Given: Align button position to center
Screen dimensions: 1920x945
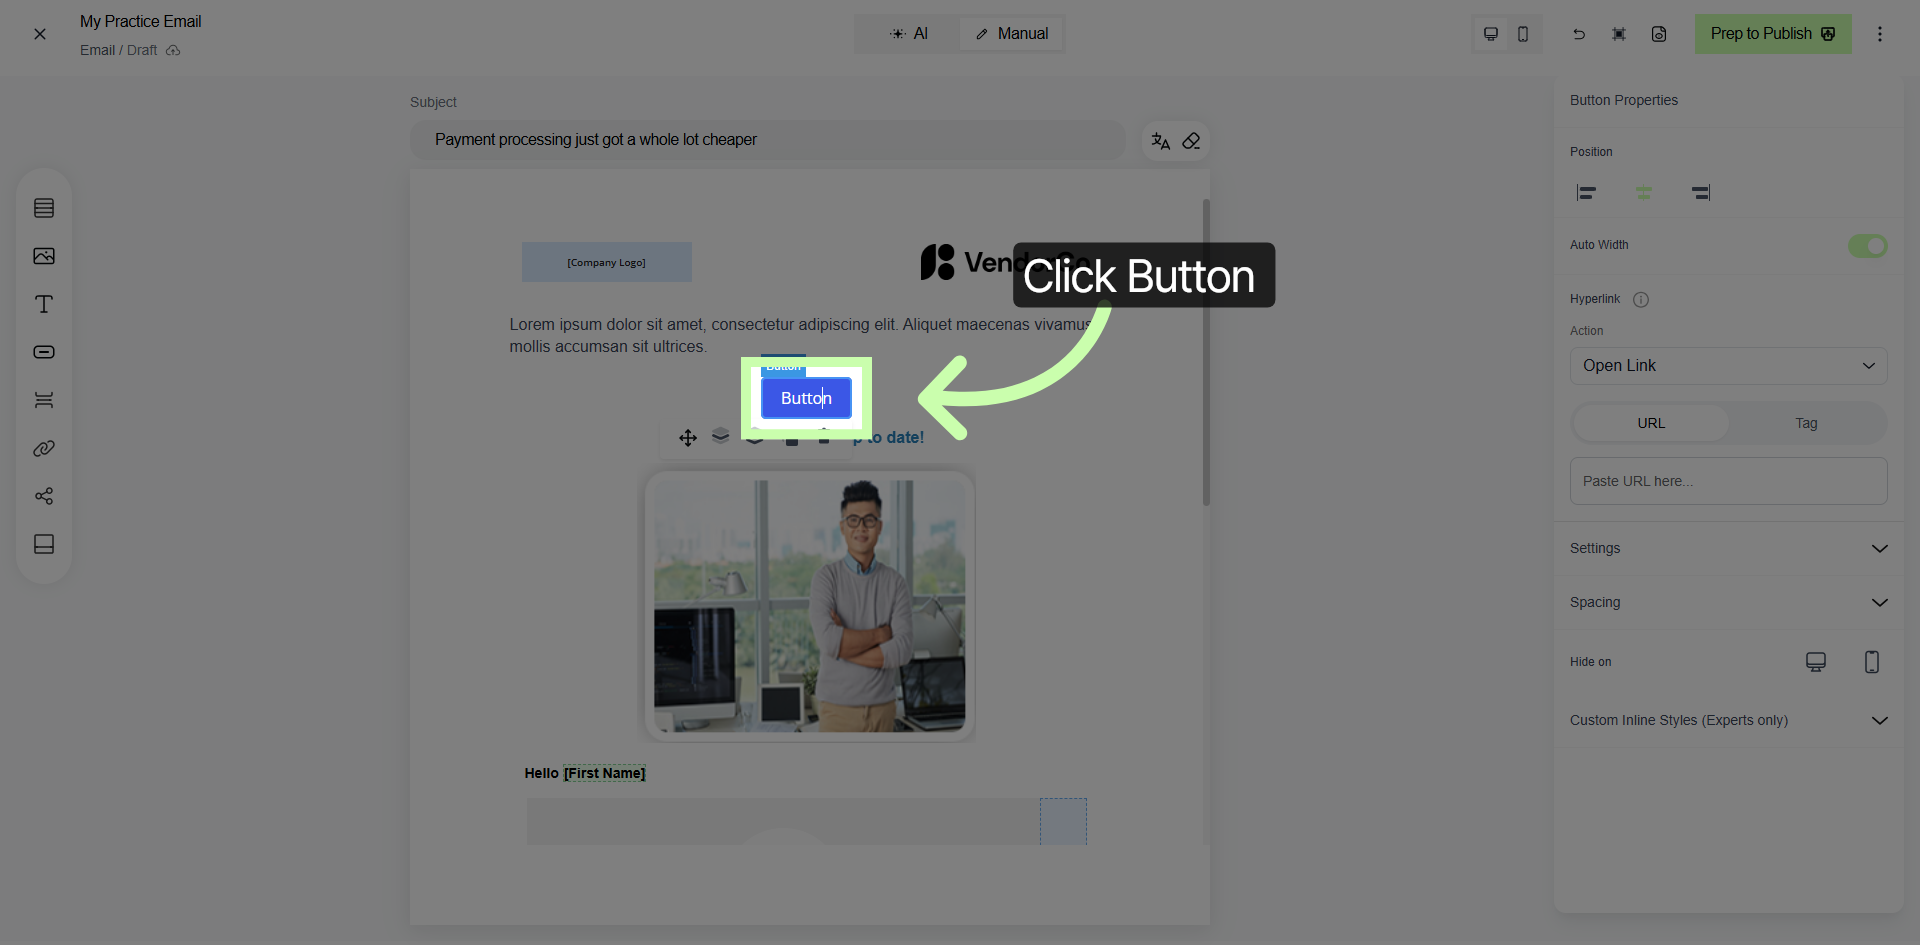Looking at the screenshot, I should tap(1644, 193).
